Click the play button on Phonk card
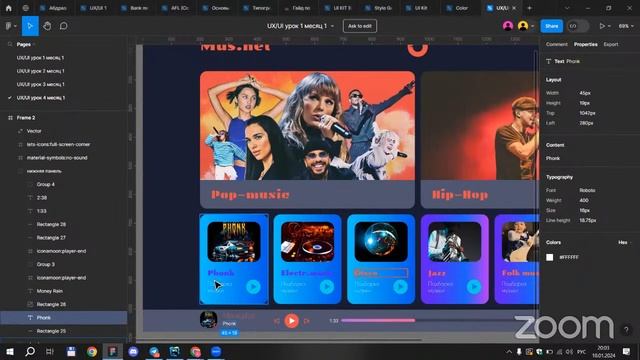This screenshot has height=360, width=640. click(x=253, y=287)
